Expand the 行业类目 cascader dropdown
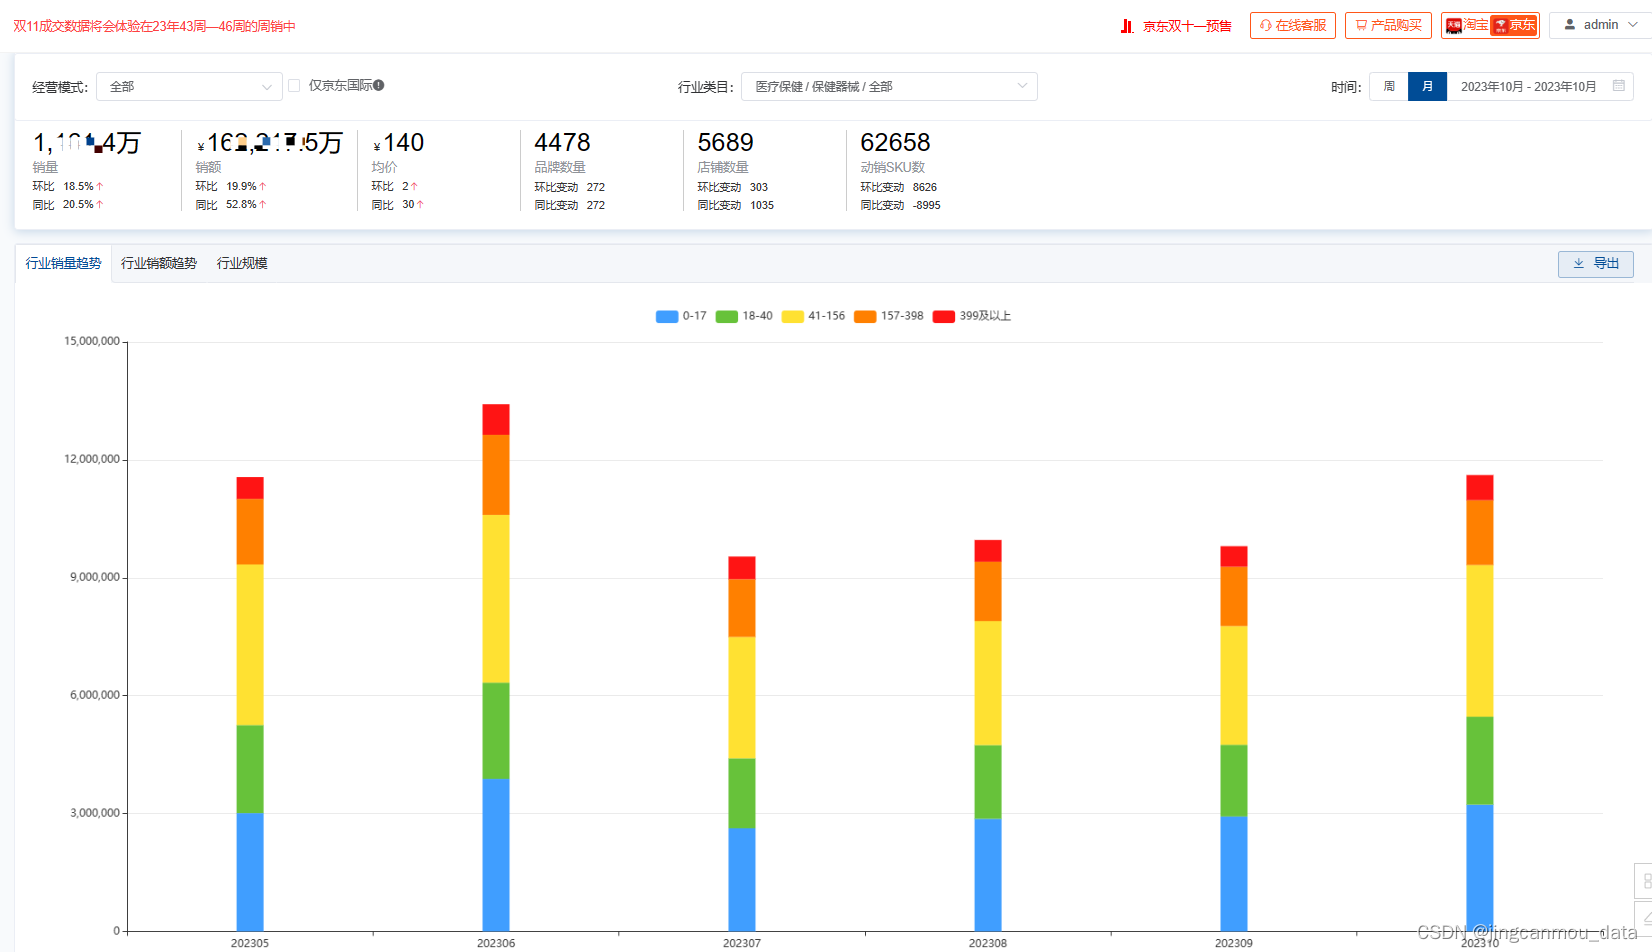The height and width of the screenshot is (952, 1652). [889, 87]
